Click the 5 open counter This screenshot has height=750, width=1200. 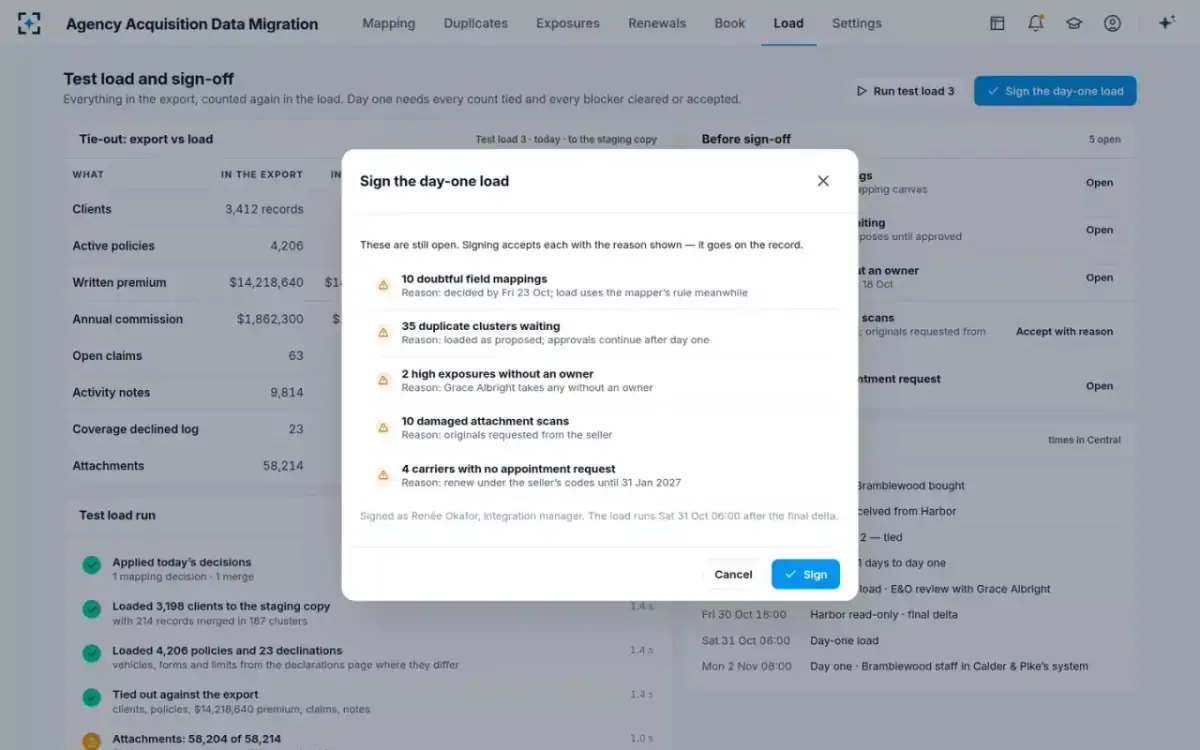tap(1105, 139)
